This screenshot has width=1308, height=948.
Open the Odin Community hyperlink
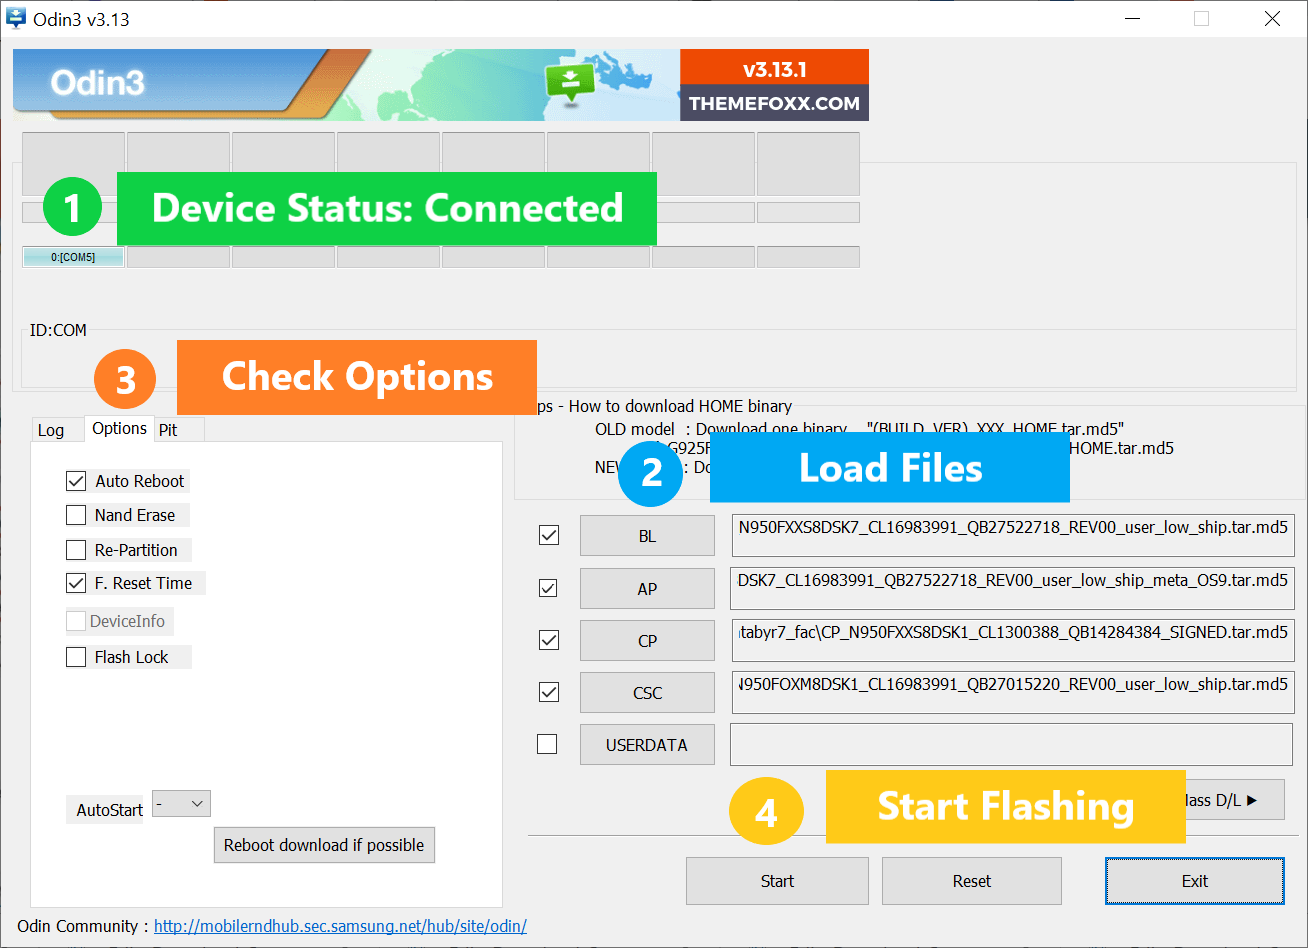(340, 926)
